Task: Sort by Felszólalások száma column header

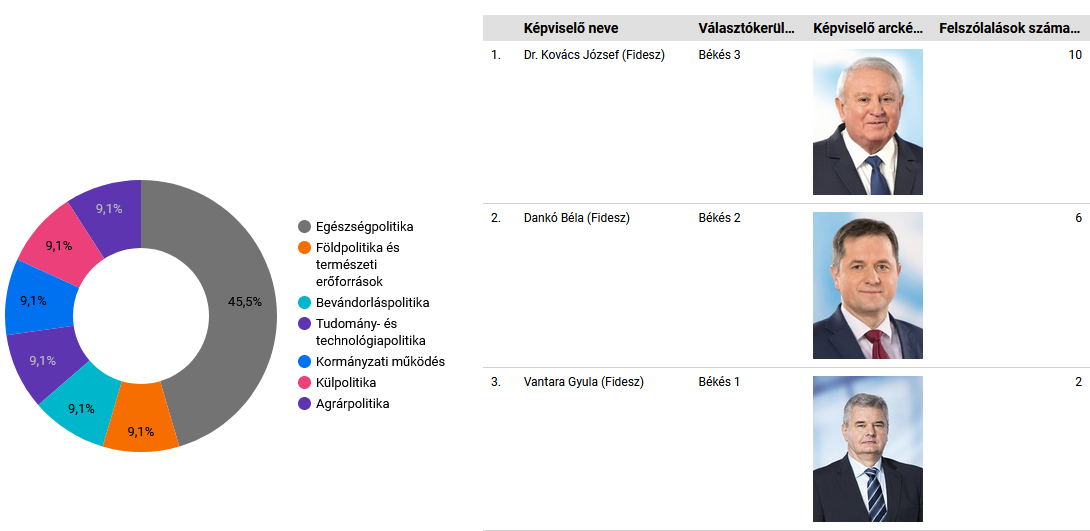Action: pos(1009,28)
